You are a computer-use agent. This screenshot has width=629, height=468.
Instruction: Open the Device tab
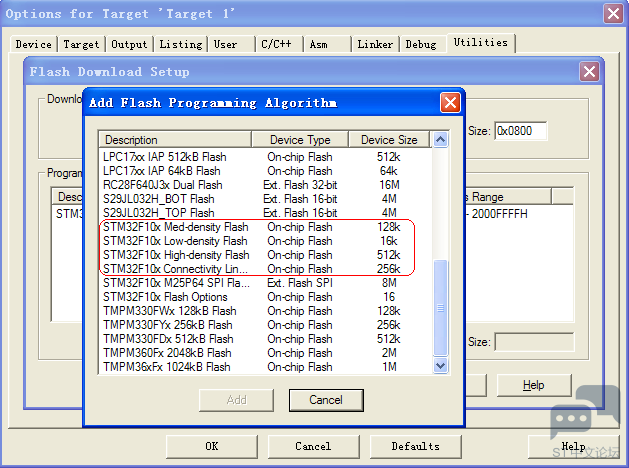(33, 44)
